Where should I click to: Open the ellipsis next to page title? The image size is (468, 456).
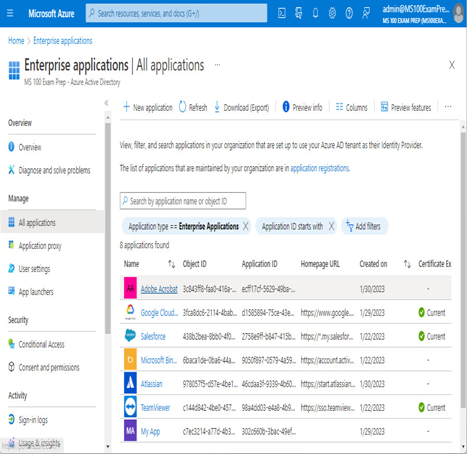[x=217, y=65]
